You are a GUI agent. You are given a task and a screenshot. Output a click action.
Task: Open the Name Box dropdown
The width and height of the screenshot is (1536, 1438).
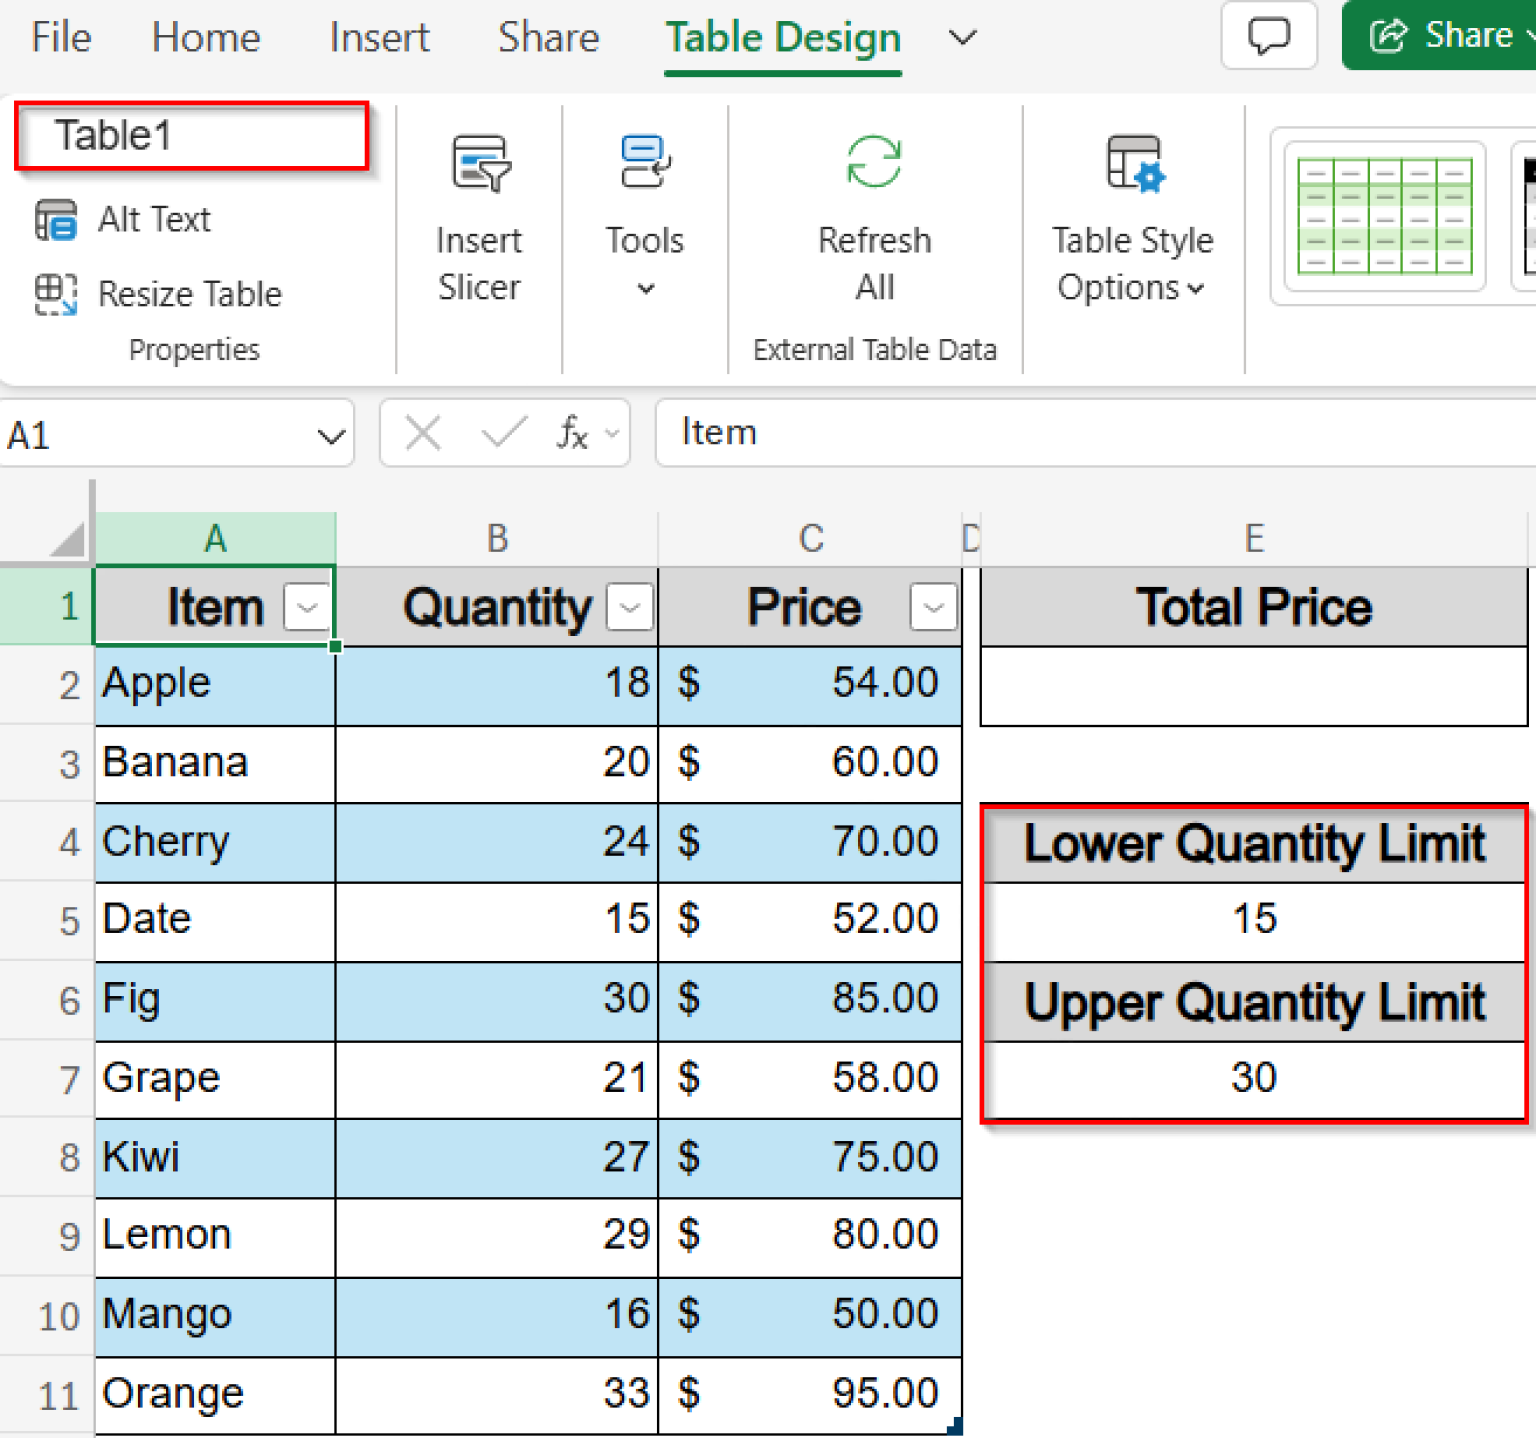point(328,433)
